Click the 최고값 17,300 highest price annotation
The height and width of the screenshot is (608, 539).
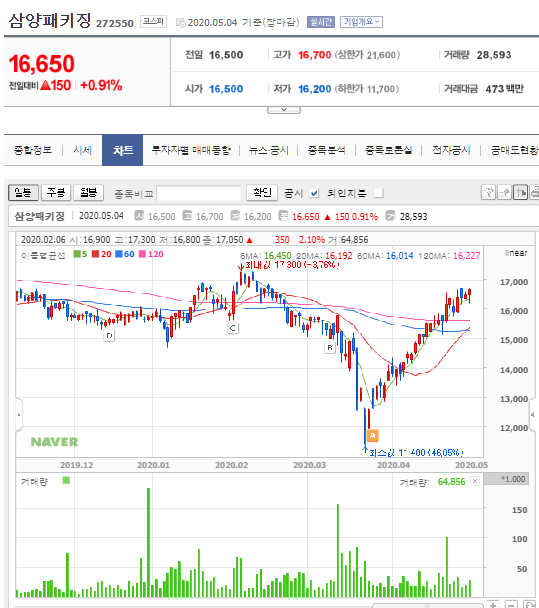point(292,265)
